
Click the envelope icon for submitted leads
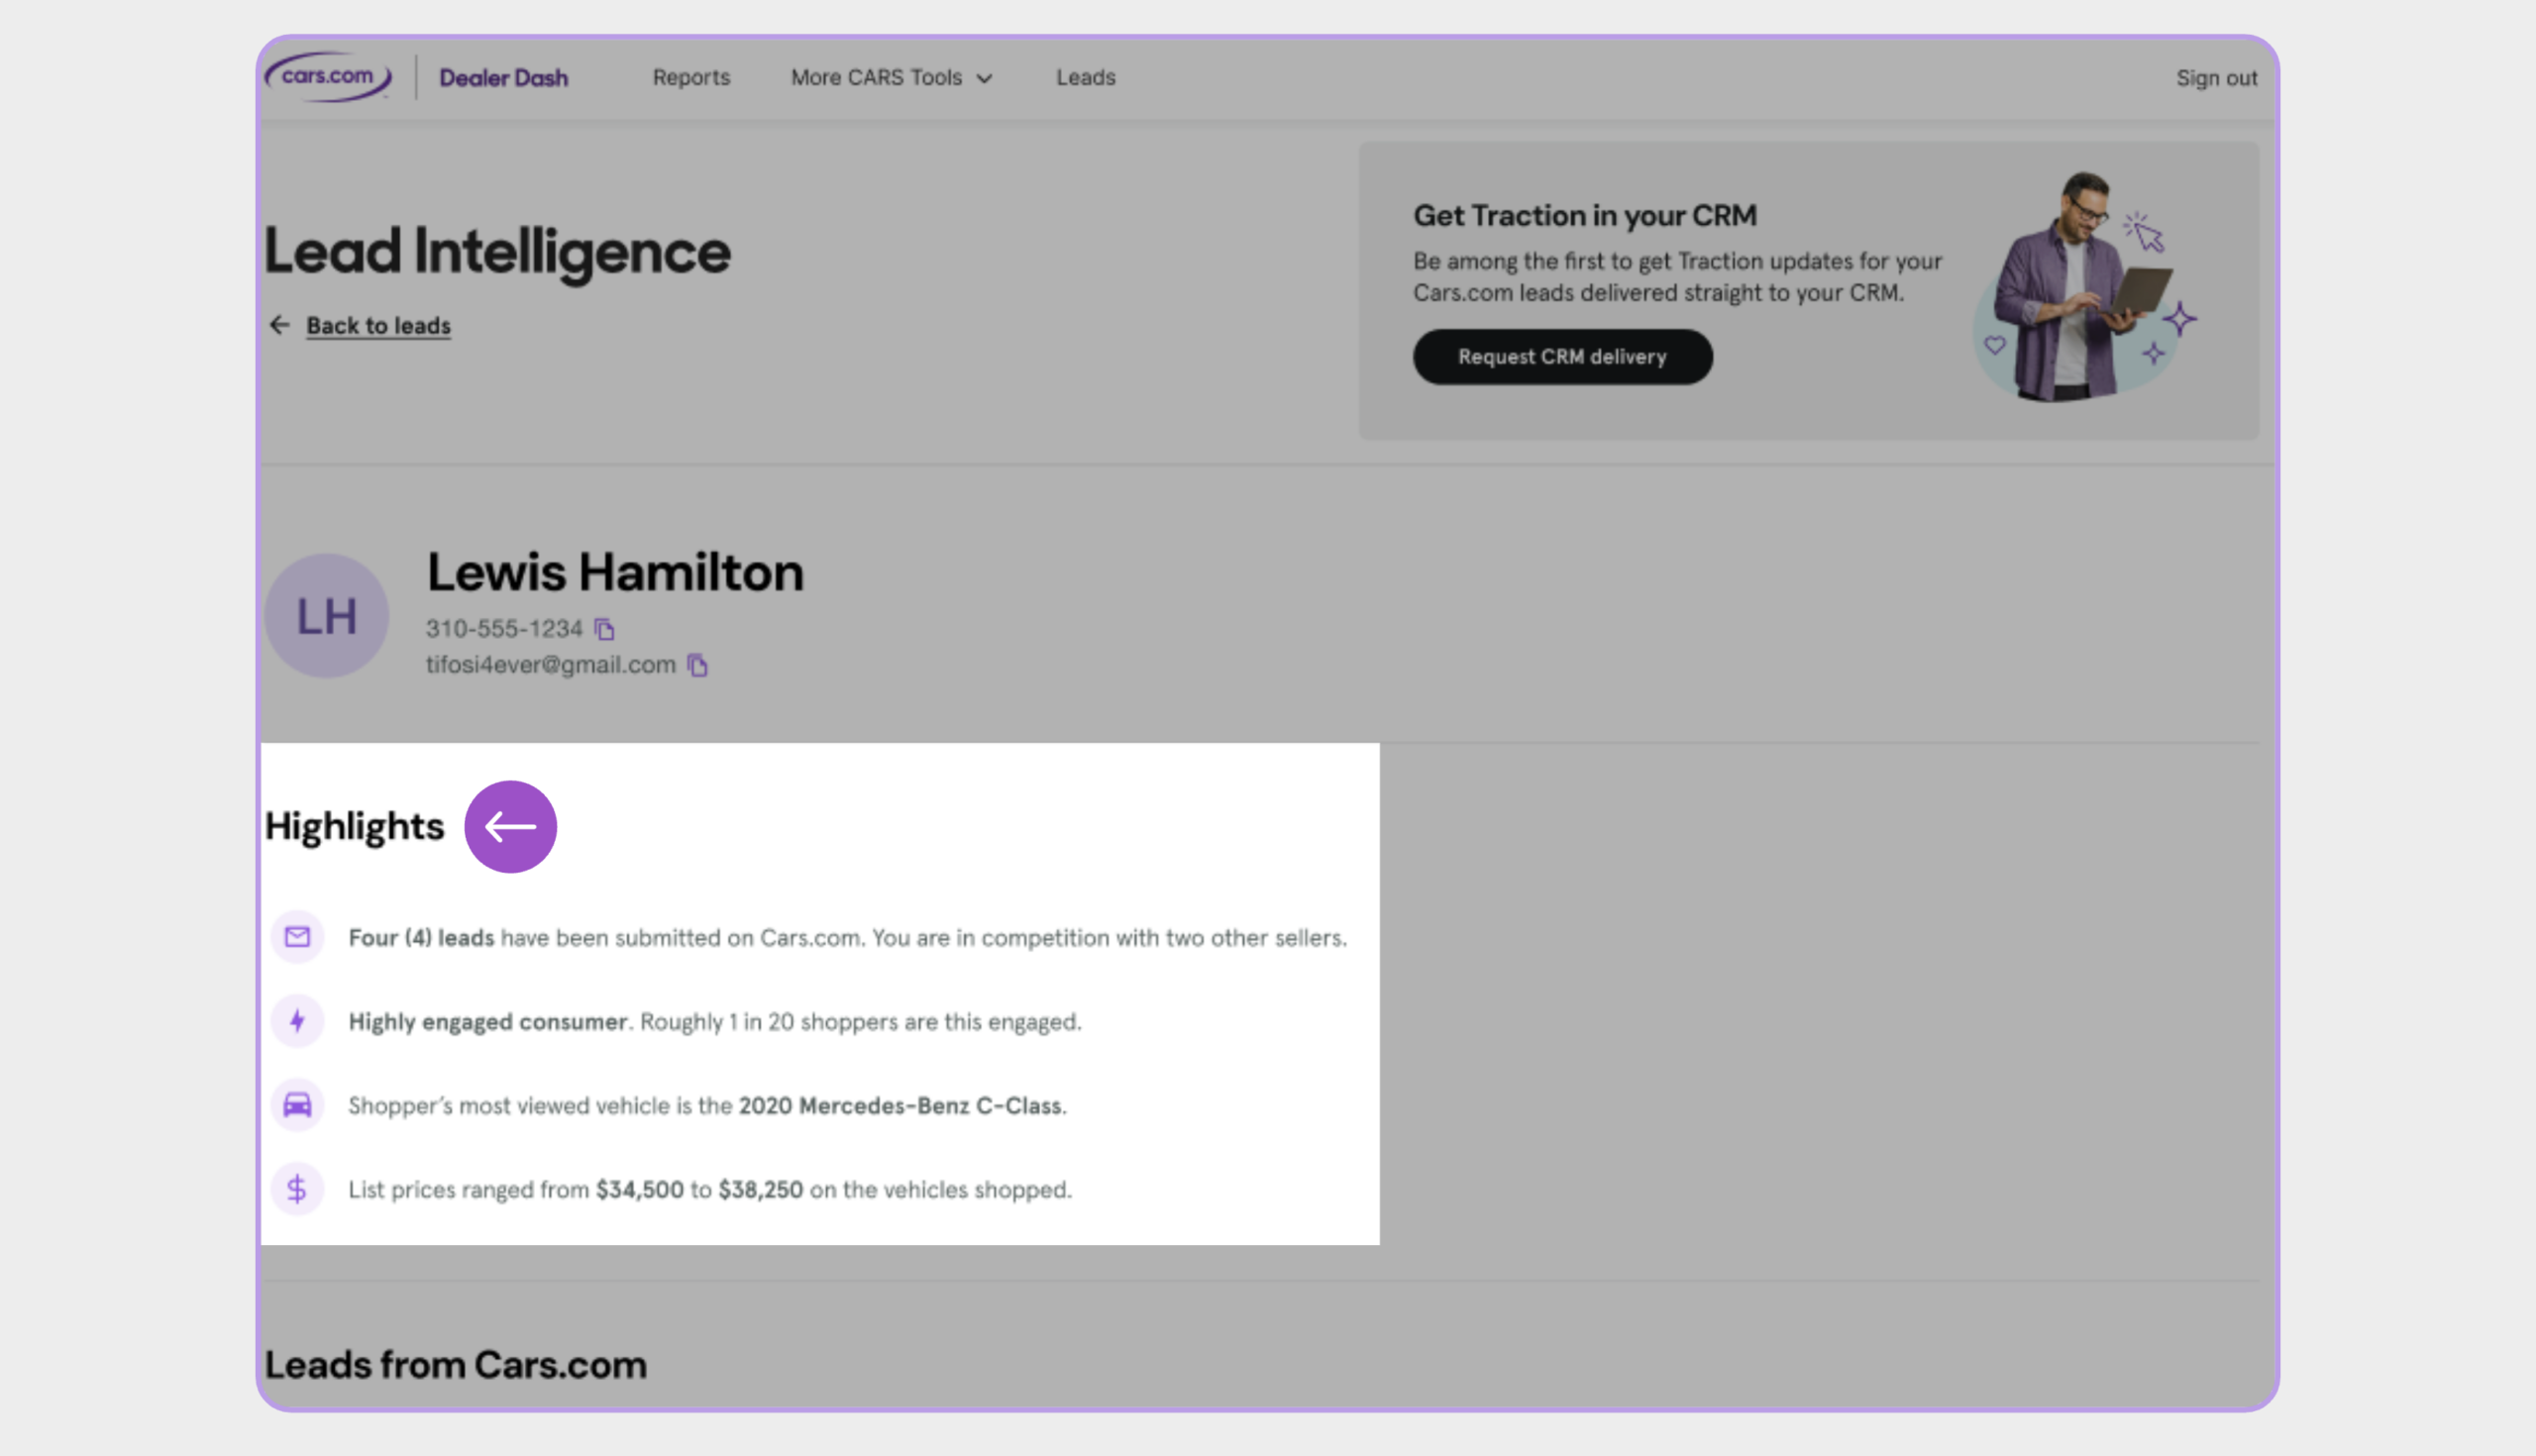[x=297, y=937]
